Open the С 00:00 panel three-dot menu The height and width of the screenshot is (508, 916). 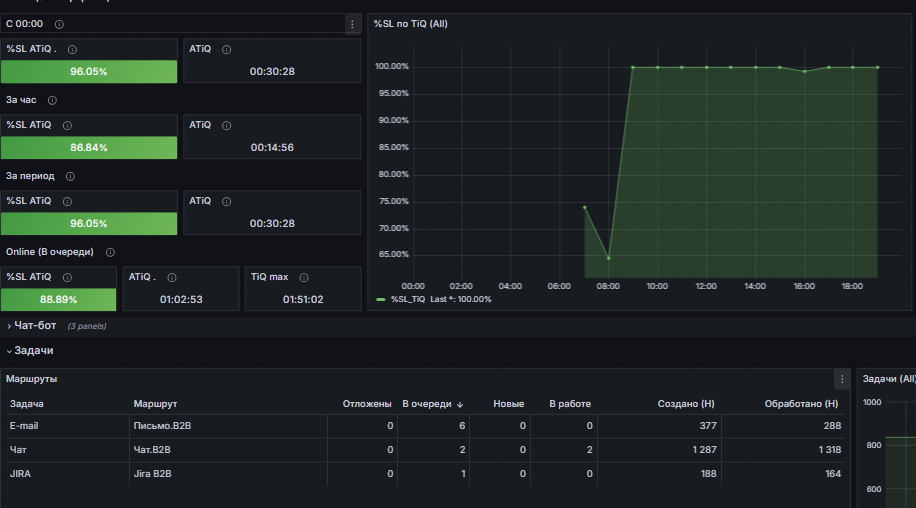pos(352,24)
